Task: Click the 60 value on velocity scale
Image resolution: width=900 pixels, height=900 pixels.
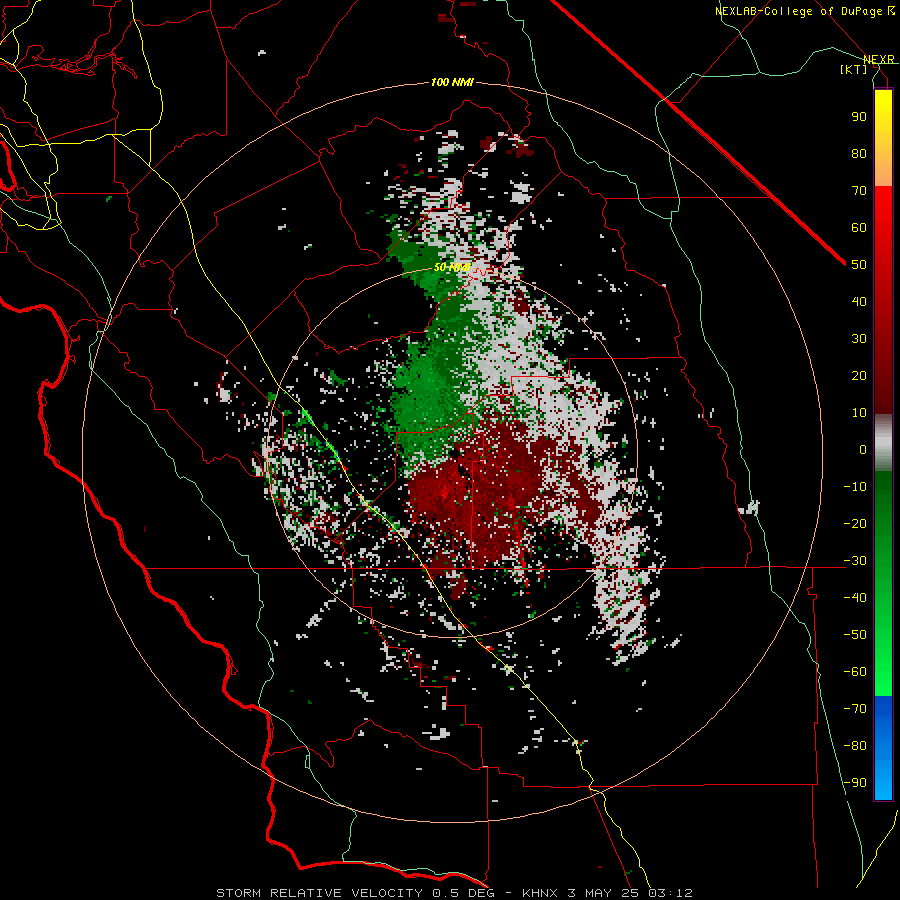Action: click(x=859, y=228)
